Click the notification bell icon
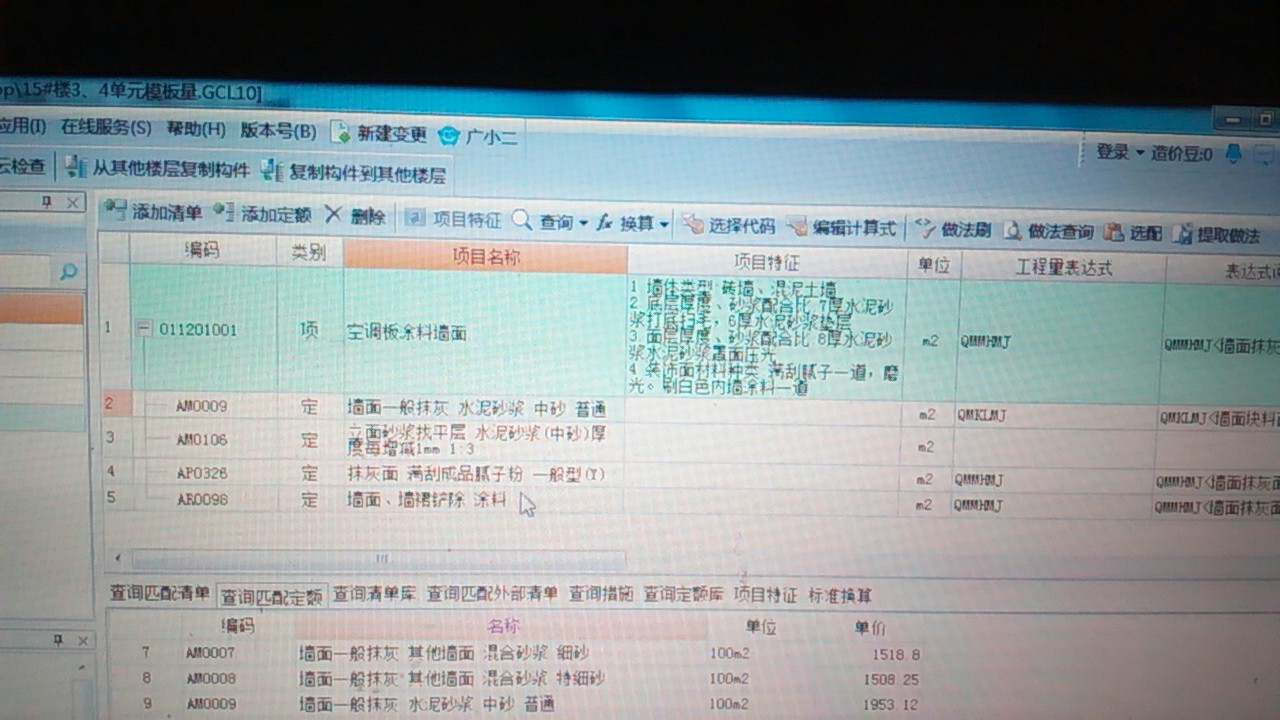This screenshot has width=1280, height=720. tap(1234, 153)
